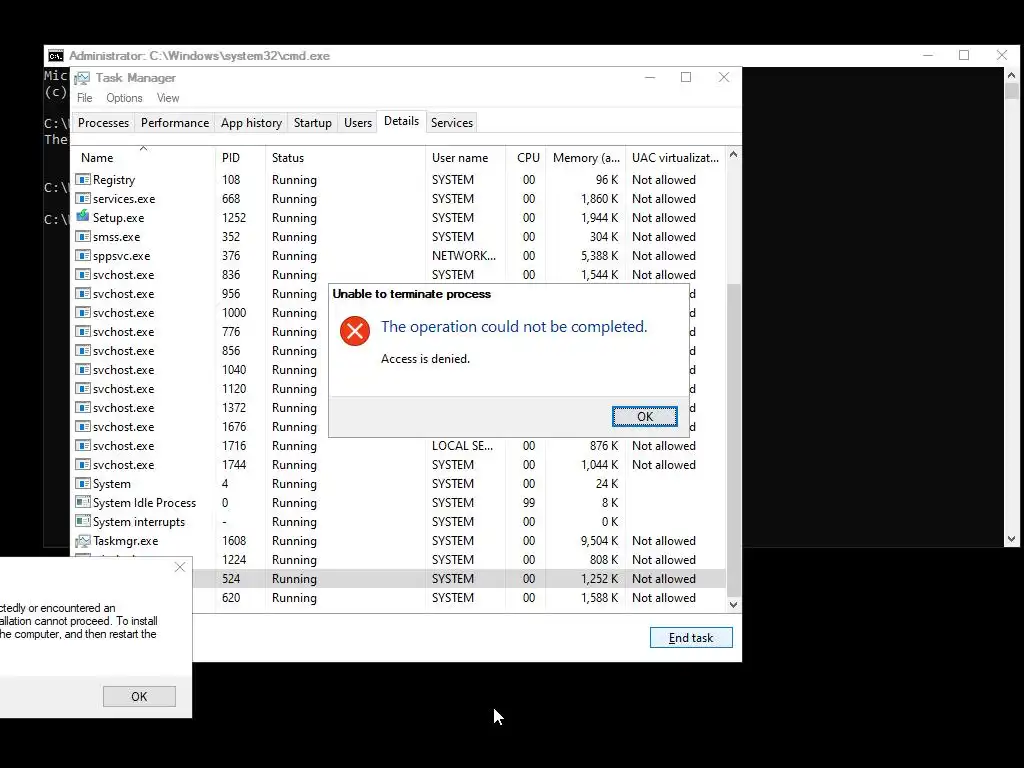Select the row with PID 620
Image resolution: width=1024 pixels, height=768 pixels.
tap(458, 598)
